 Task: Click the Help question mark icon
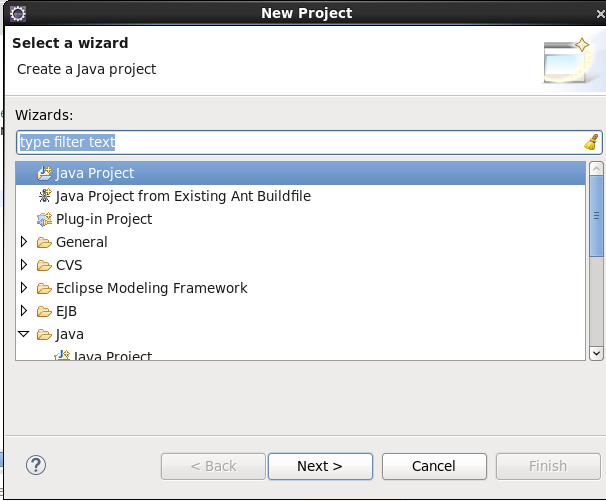pos(36,465)
